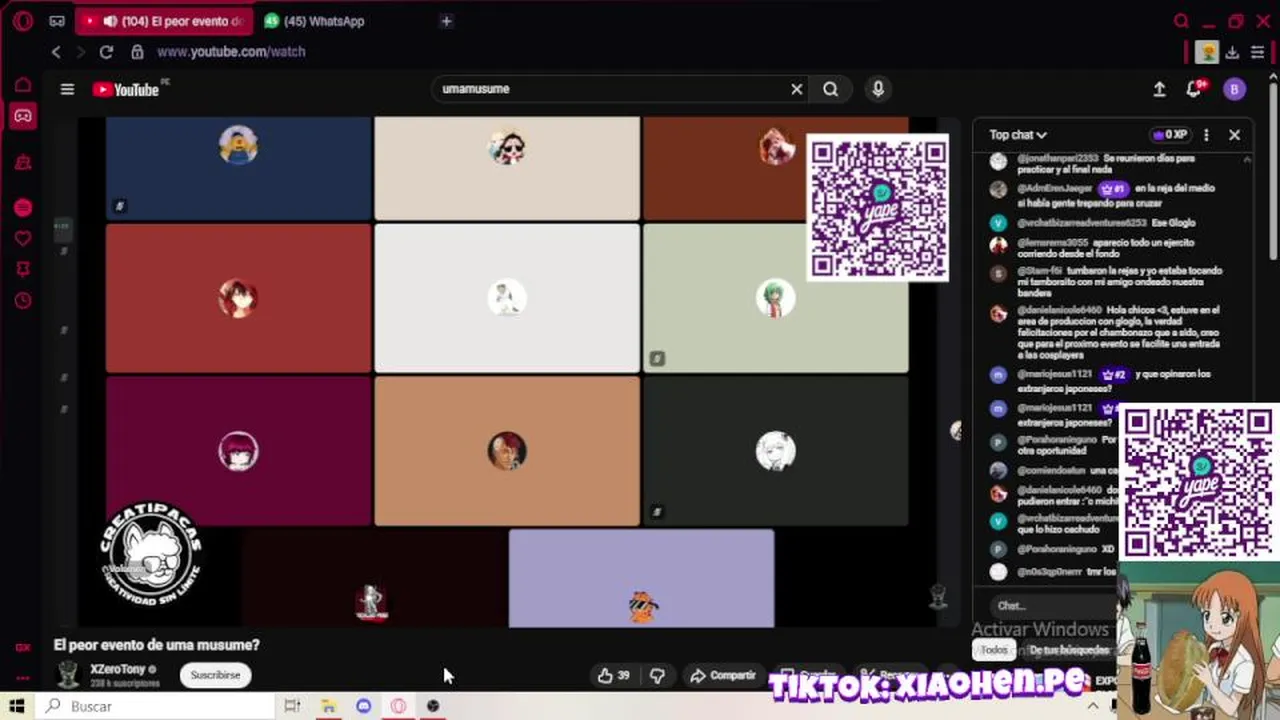The height and width of the screenshot is (720, 1280).
Task: Focus the address bar URL
Action: (231, 52)
